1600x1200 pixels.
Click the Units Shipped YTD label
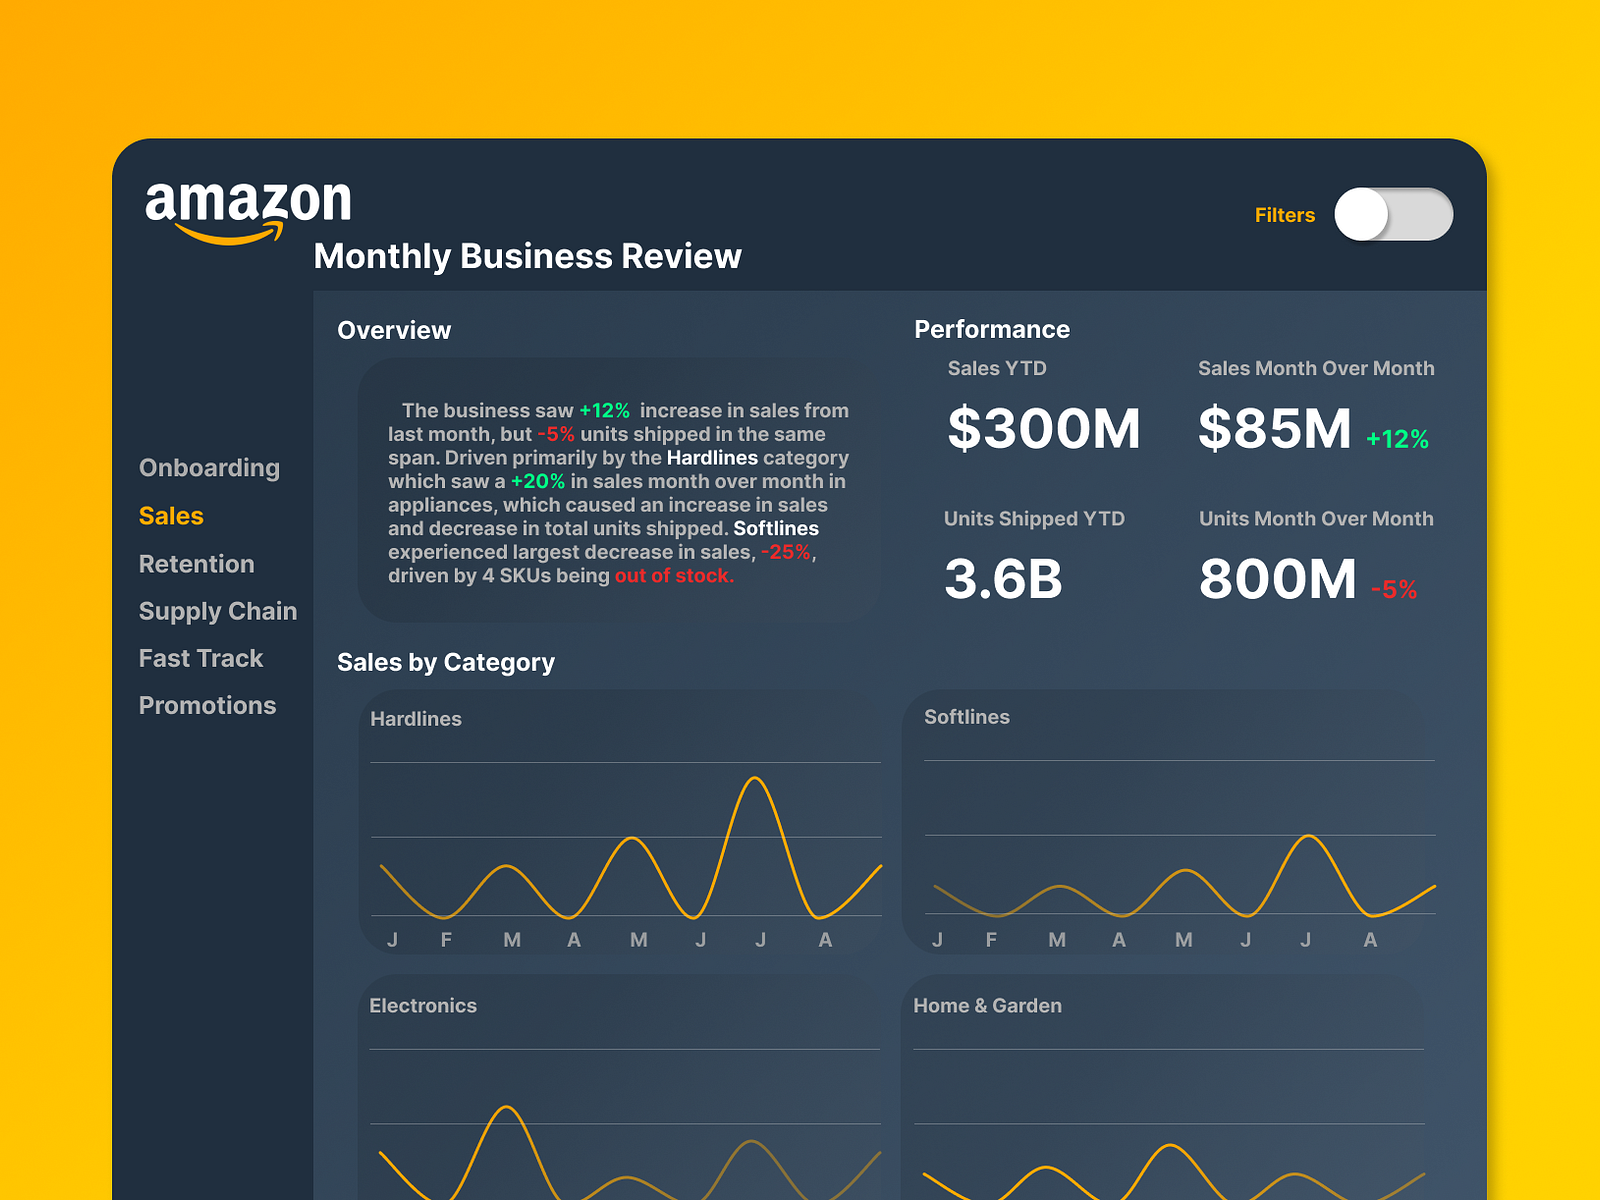tap(1034, 518)
